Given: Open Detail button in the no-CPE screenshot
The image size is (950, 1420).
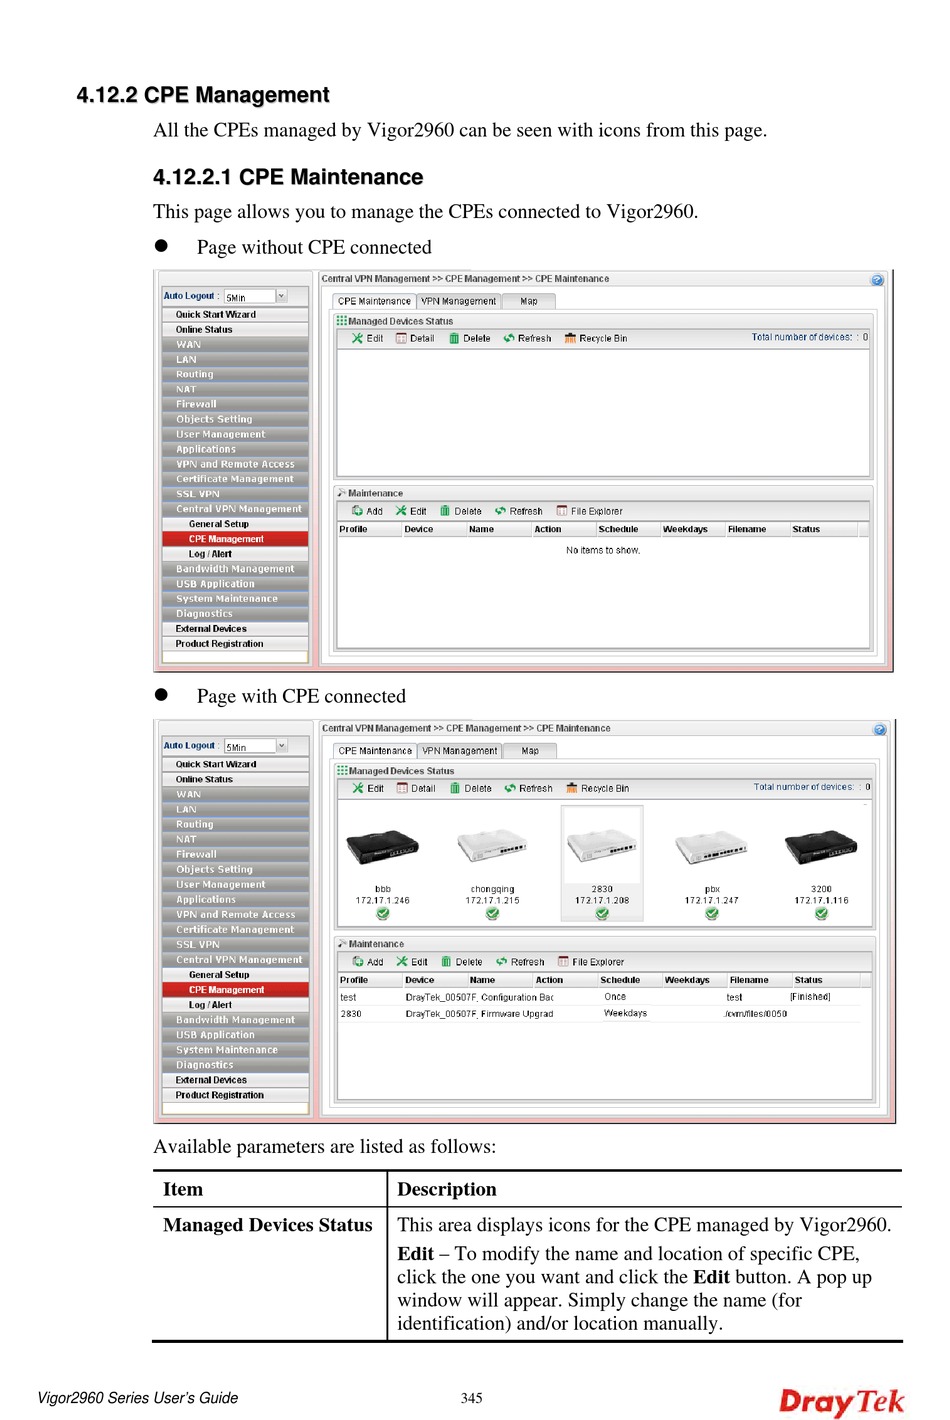Looking at the screenshot, I should pyautogui.click(x=415, y=338).
